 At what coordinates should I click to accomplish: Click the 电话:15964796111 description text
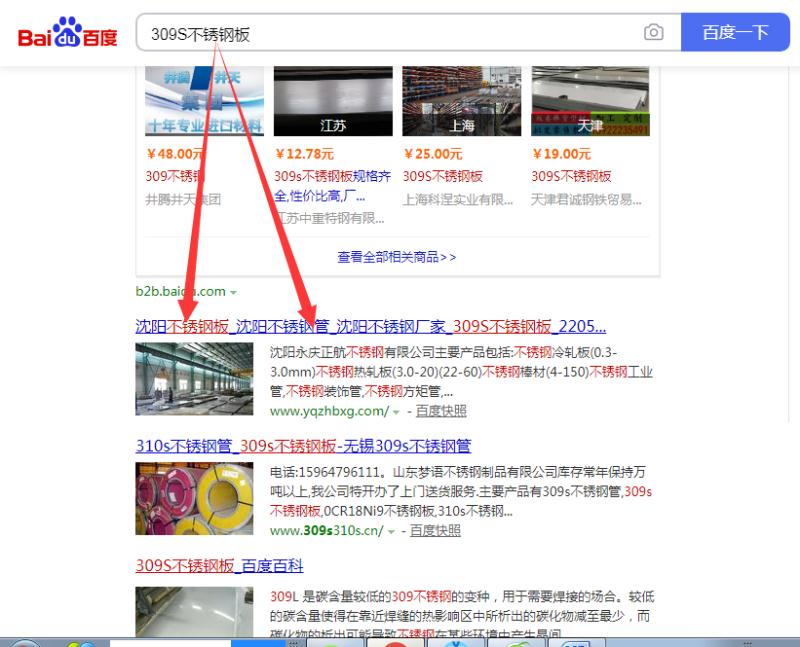(461, 491)
